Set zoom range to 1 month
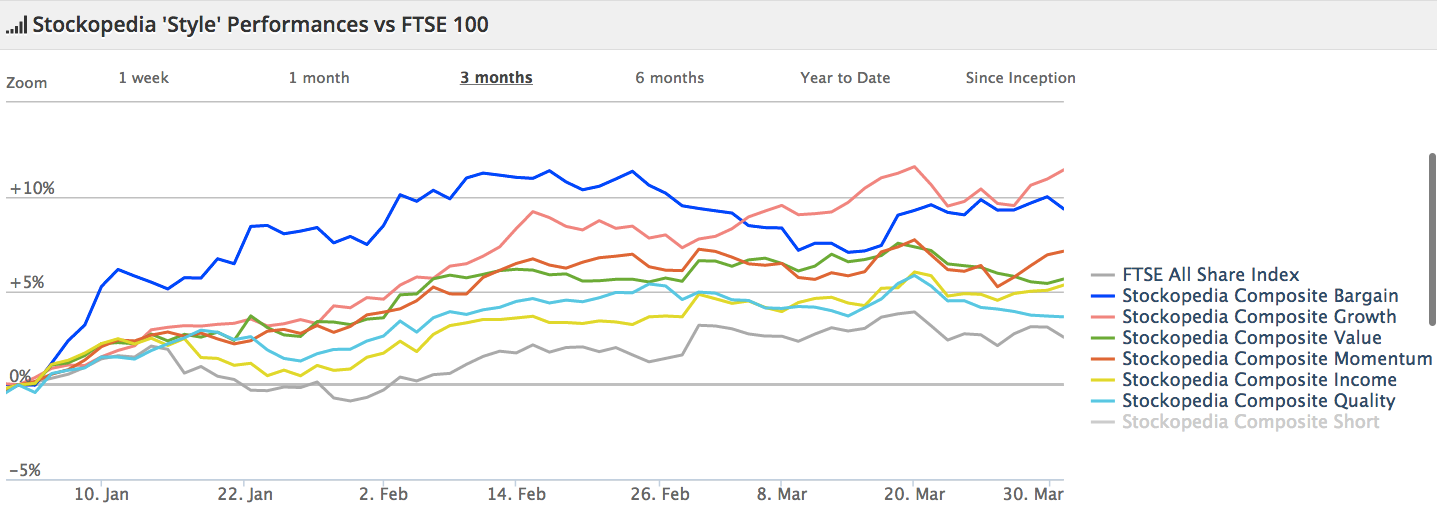Image resolution: width=1437 pixels, height=511 pixels. coord(319,78)
